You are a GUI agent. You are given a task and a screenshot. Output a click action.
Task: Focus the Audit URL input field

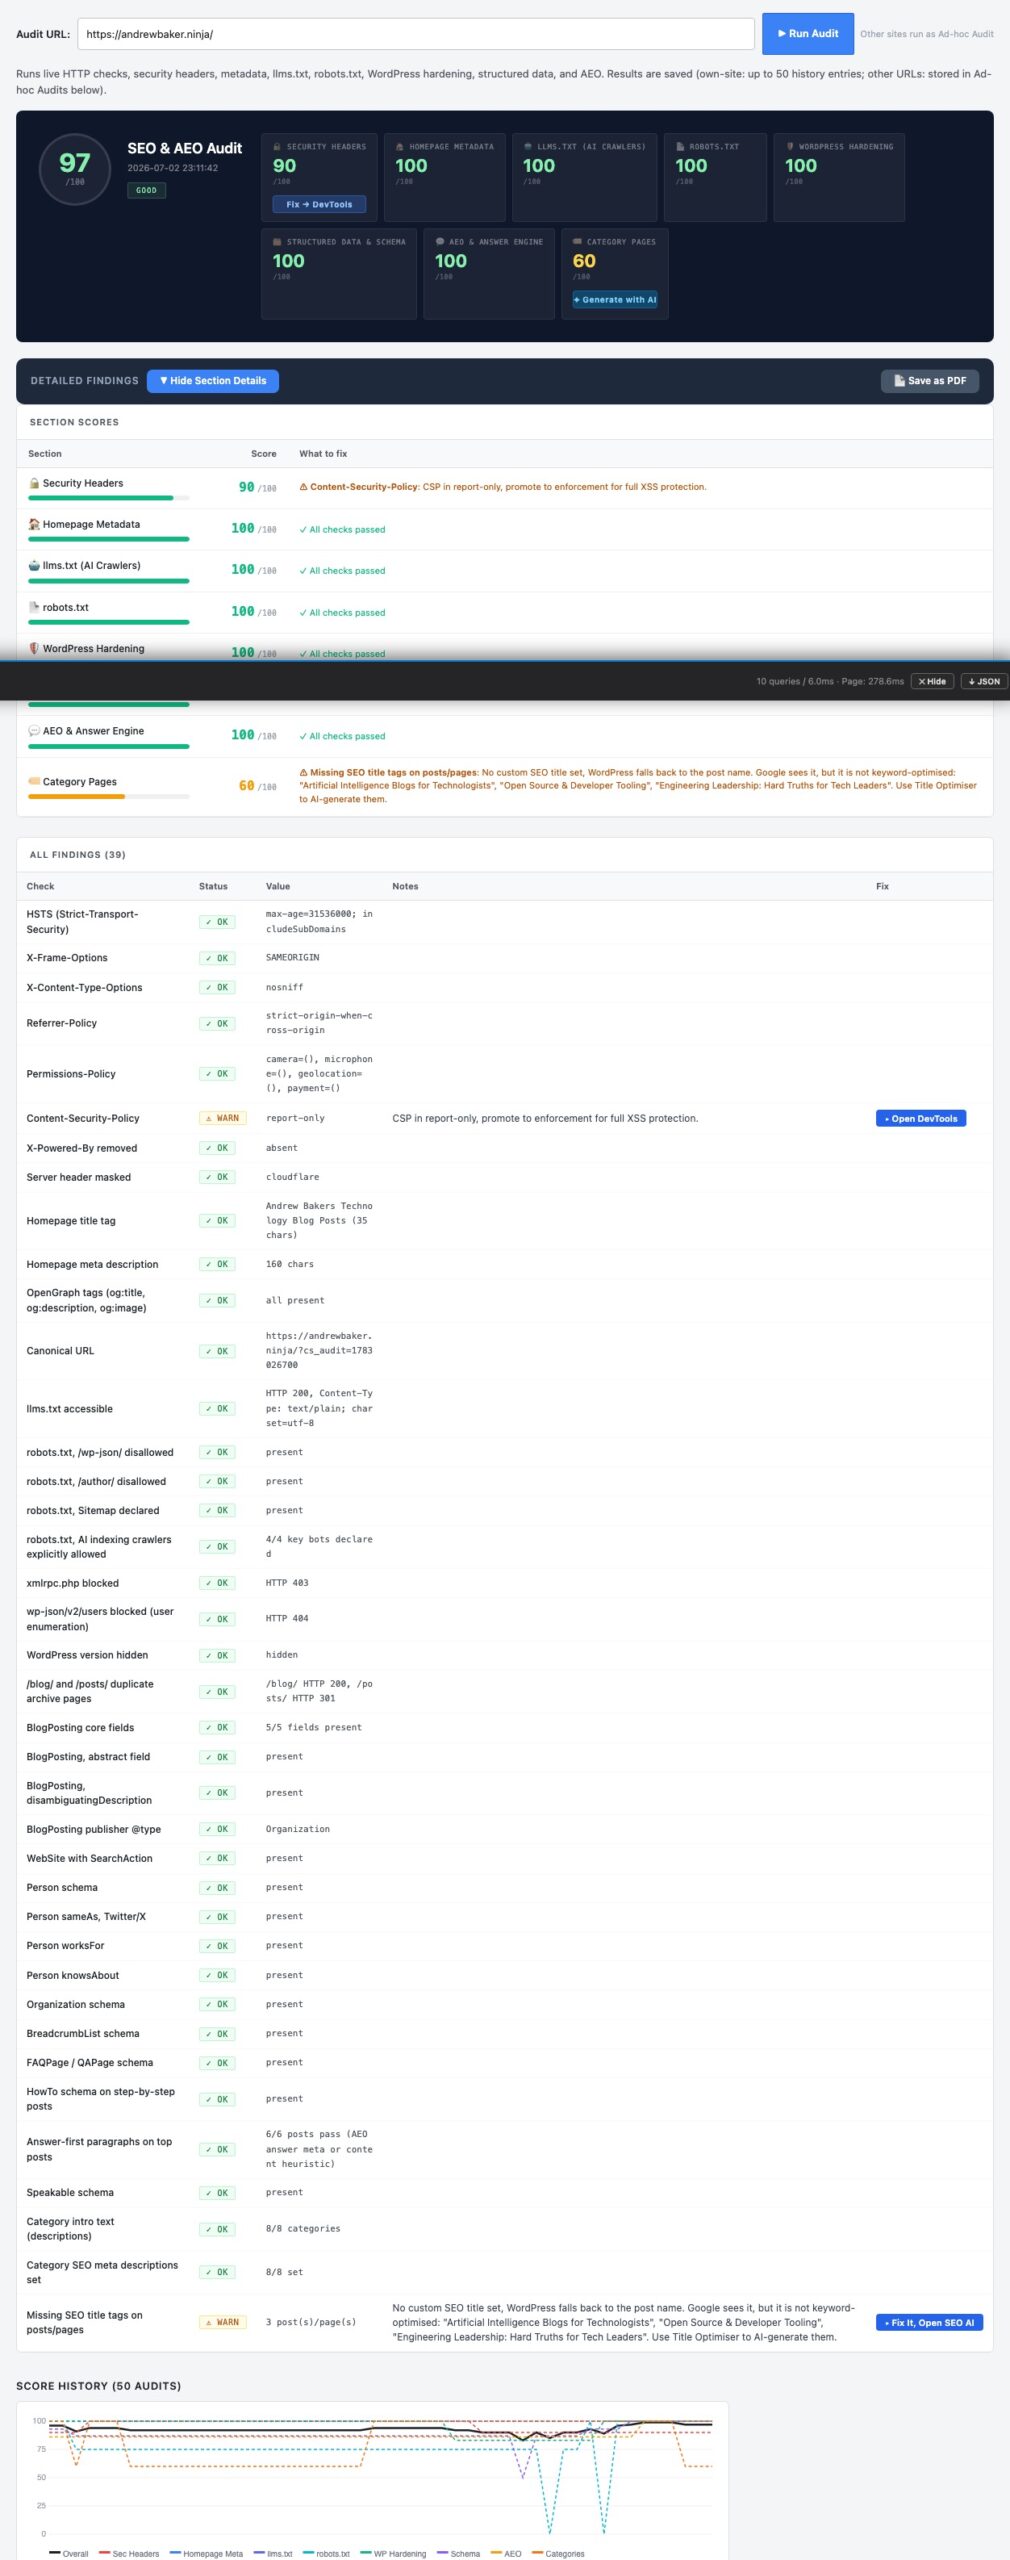[415, 34]
